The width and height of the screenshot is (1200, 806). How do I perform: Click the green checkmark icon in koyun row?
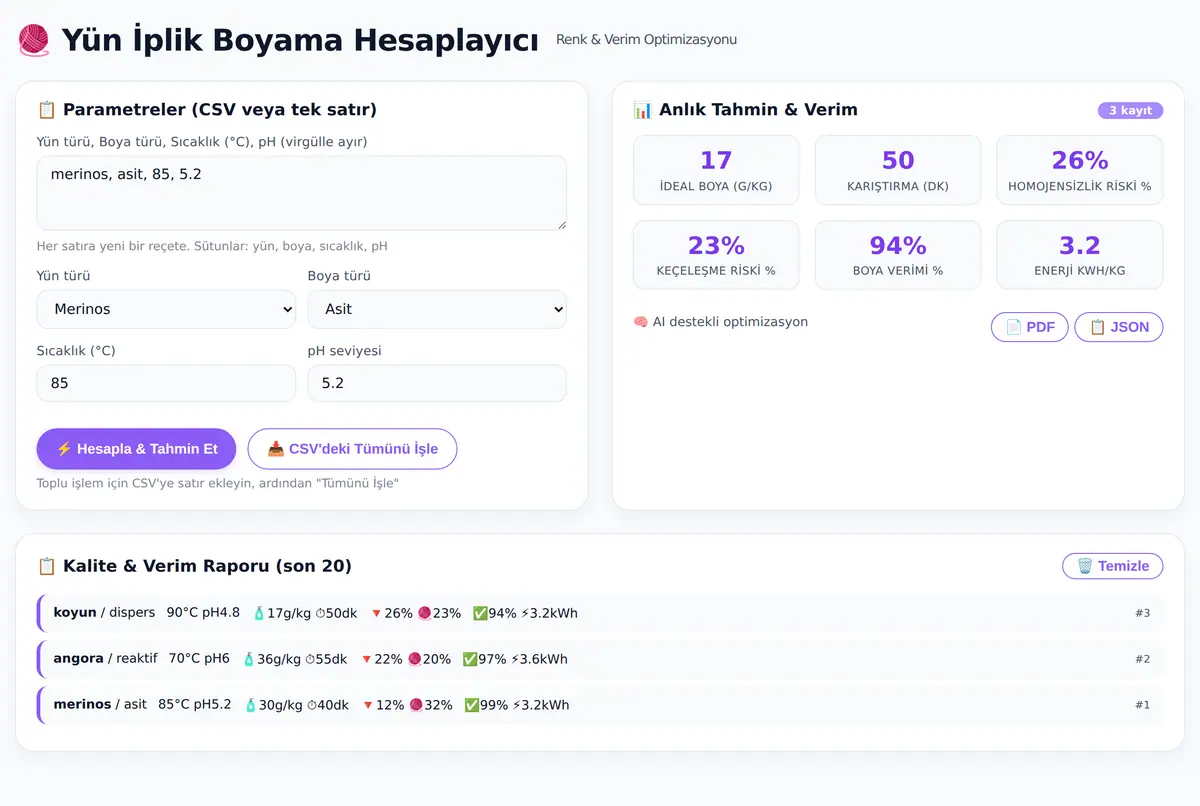click(x=480, y=613)
